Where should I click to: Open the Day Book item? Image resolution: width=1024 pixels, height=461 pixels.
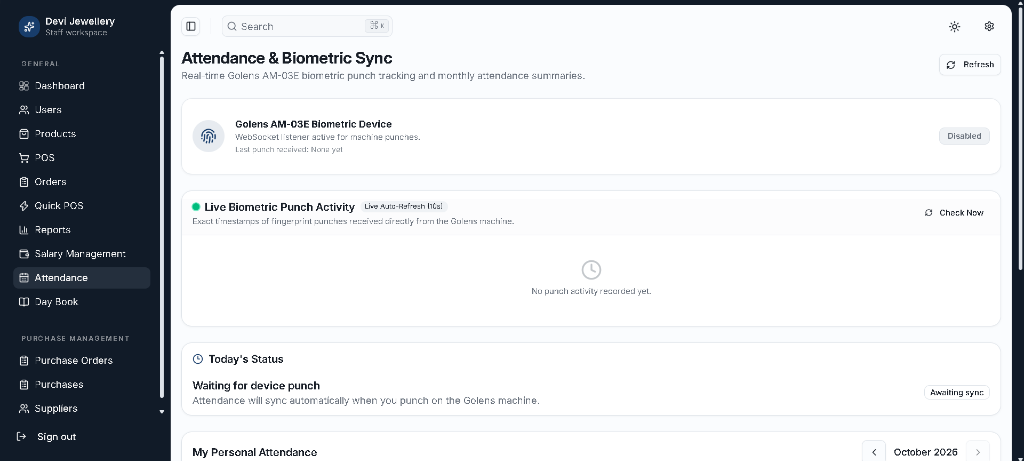pyautogui.click(x=82, y=302)
